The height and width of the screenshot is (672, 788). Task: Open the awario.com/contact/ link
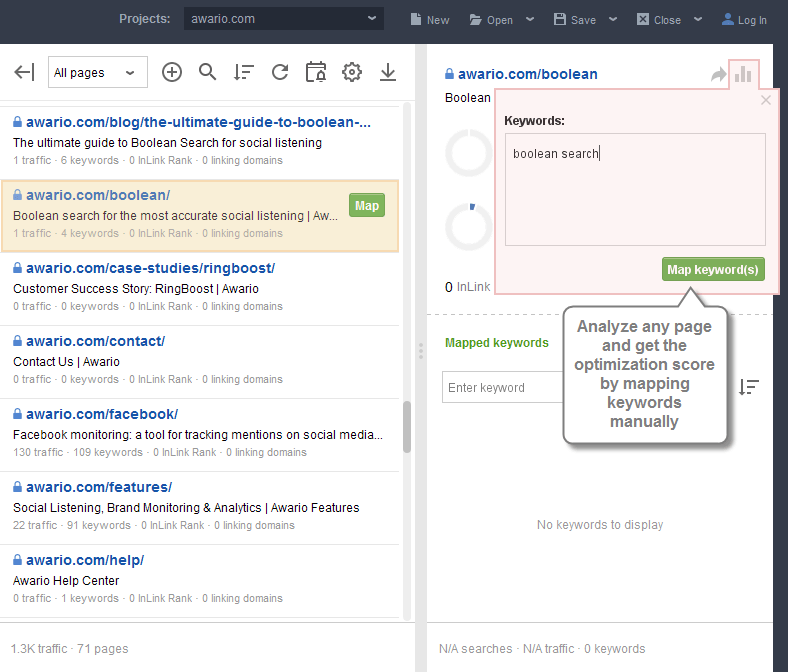coord(95,341)
